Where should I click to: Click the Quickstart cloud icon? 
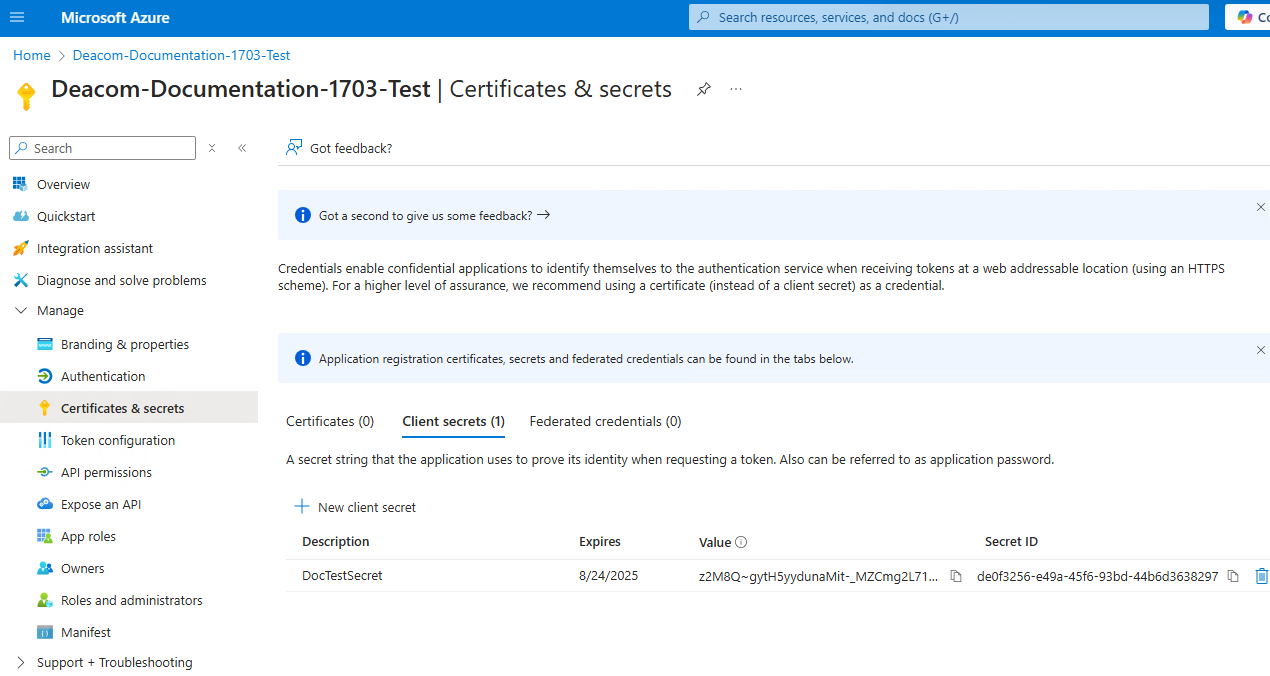pos(19,216)
